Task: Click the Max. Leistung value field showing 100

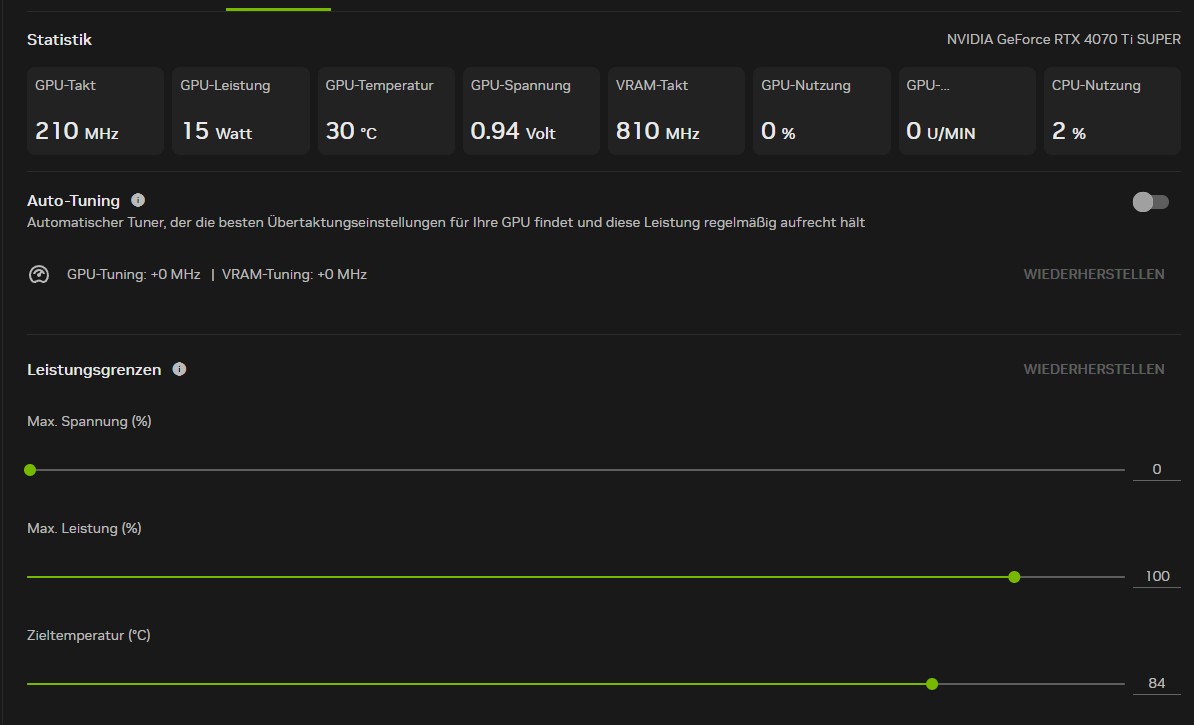Action: pyautogui.click(x=1157, y=576)
